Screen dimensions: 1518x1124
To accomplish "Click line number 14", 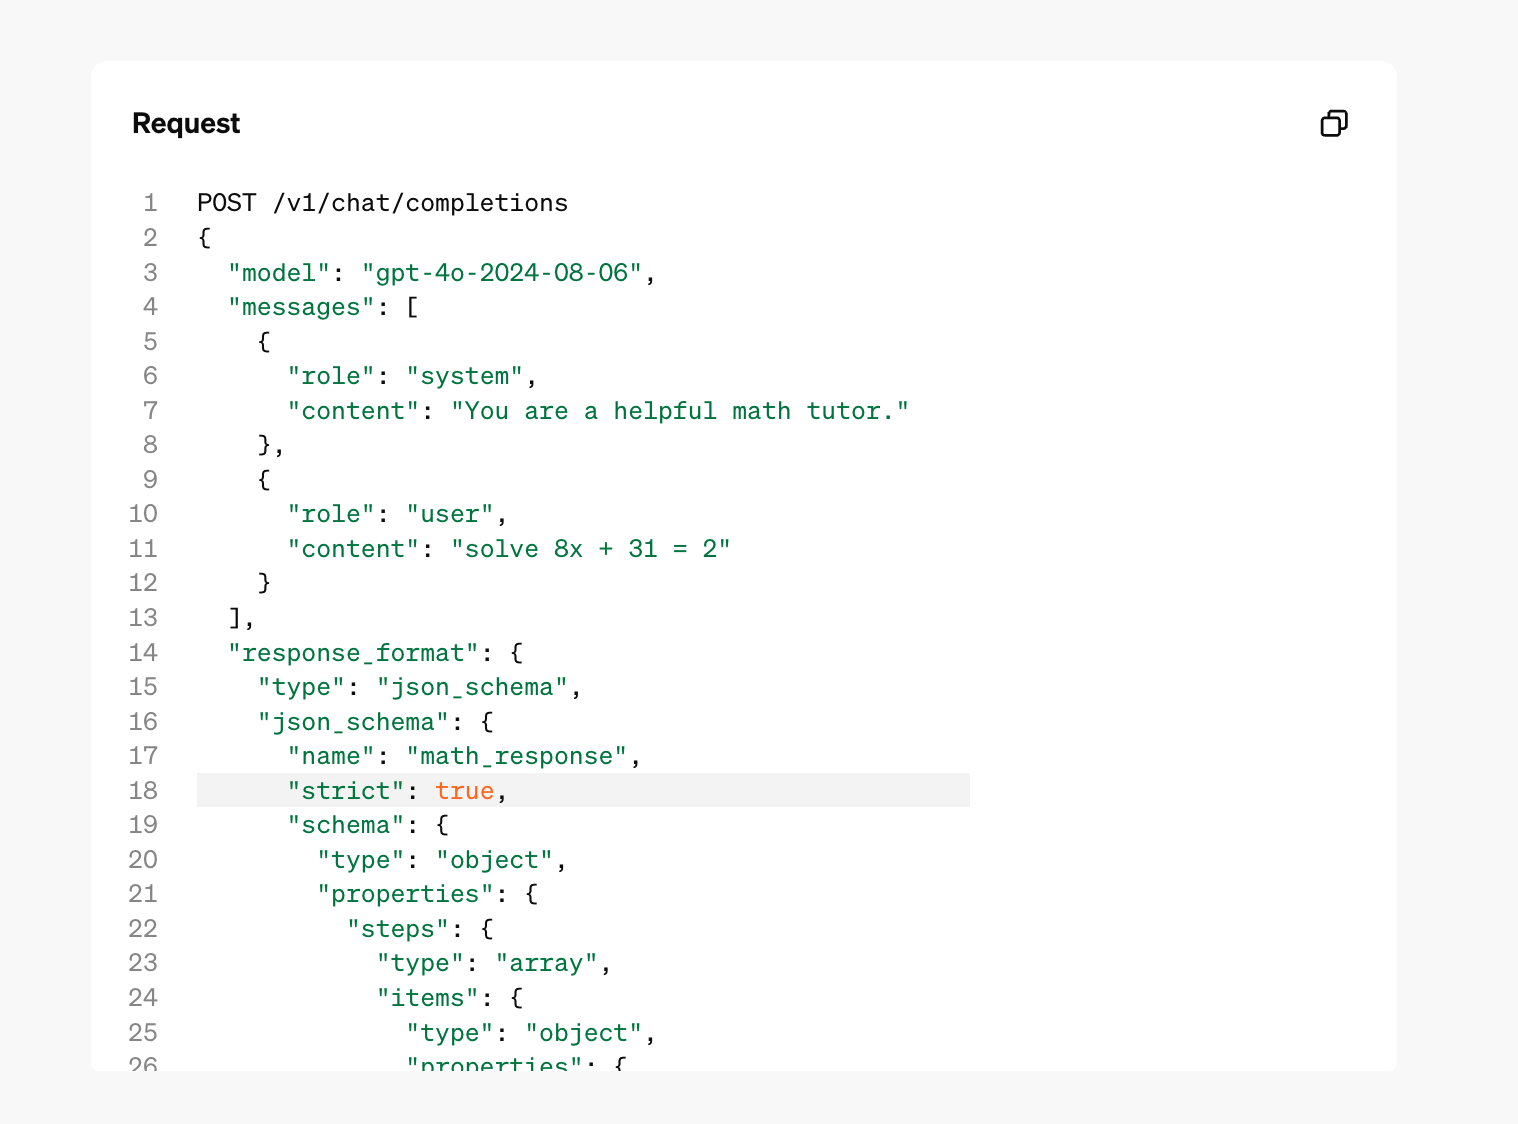I will point(143,653).
